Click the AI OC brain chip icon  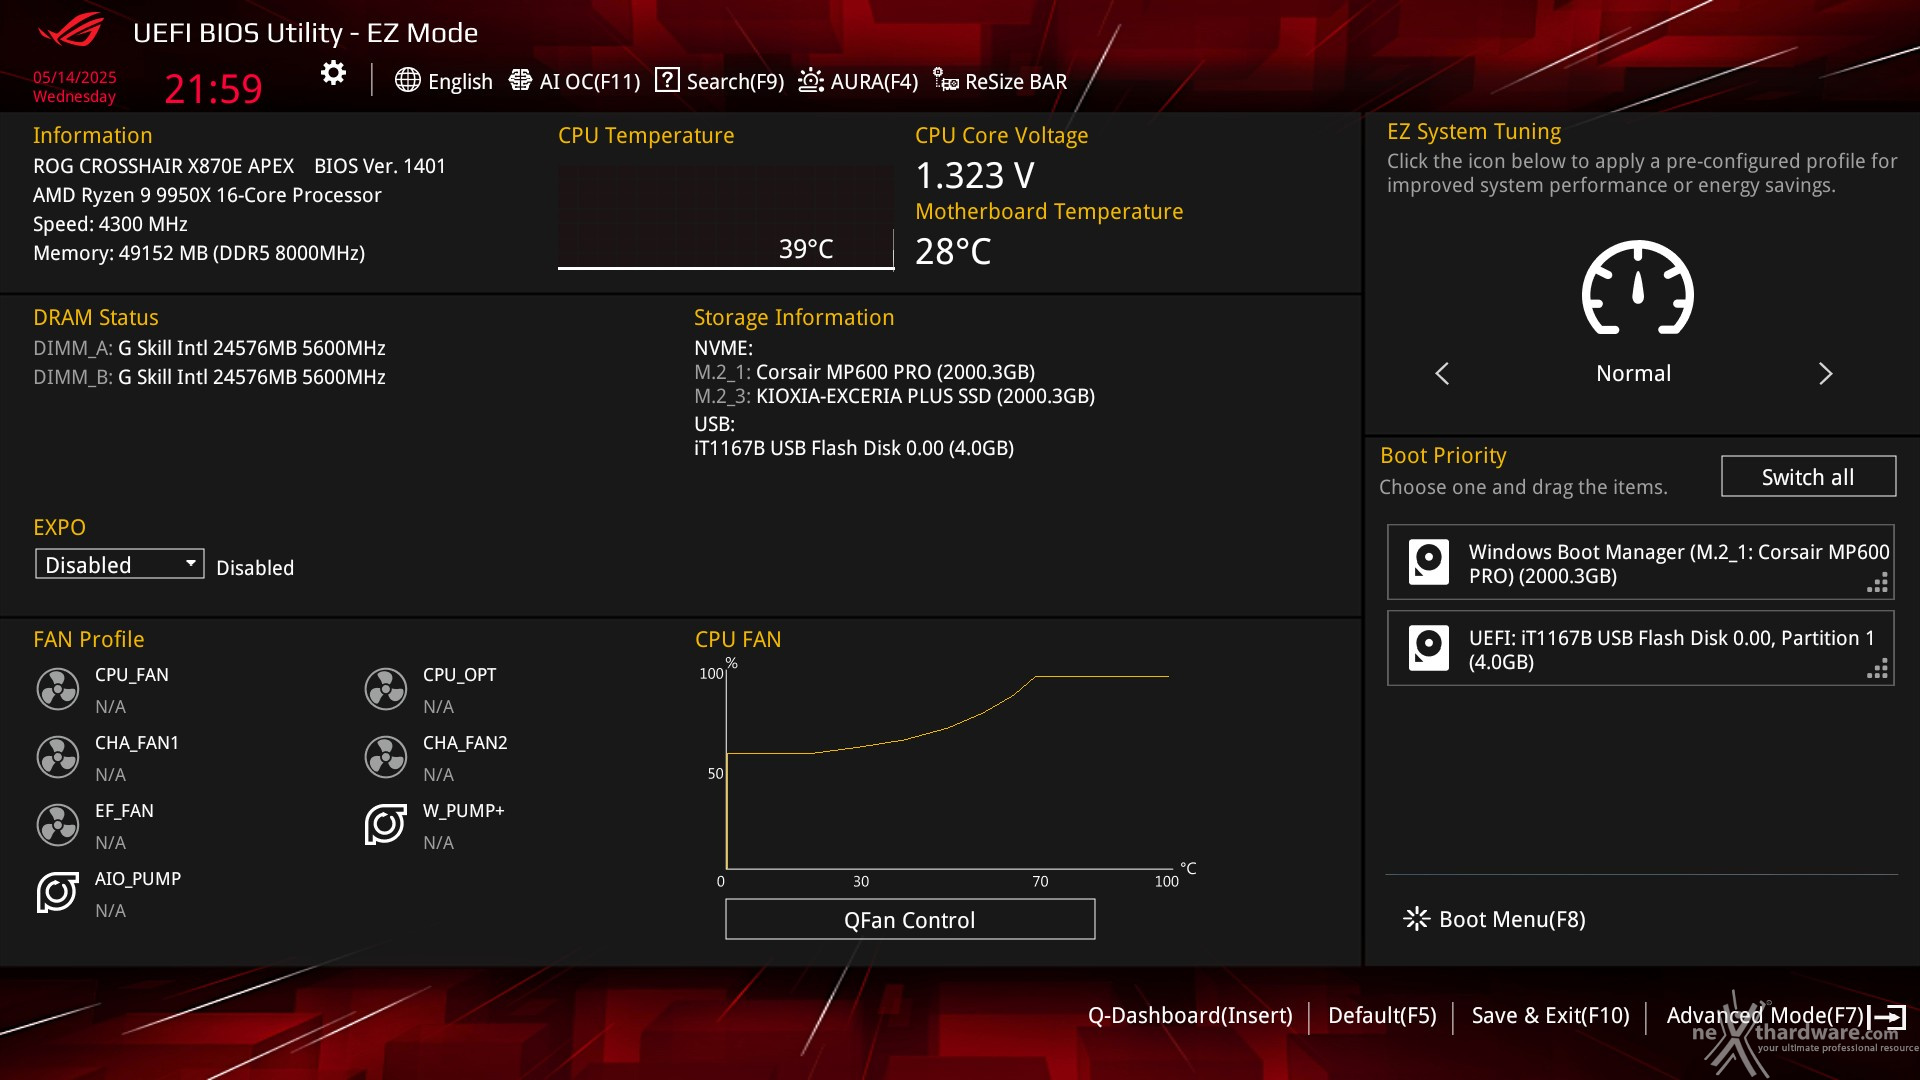click(x=520, y=80)
